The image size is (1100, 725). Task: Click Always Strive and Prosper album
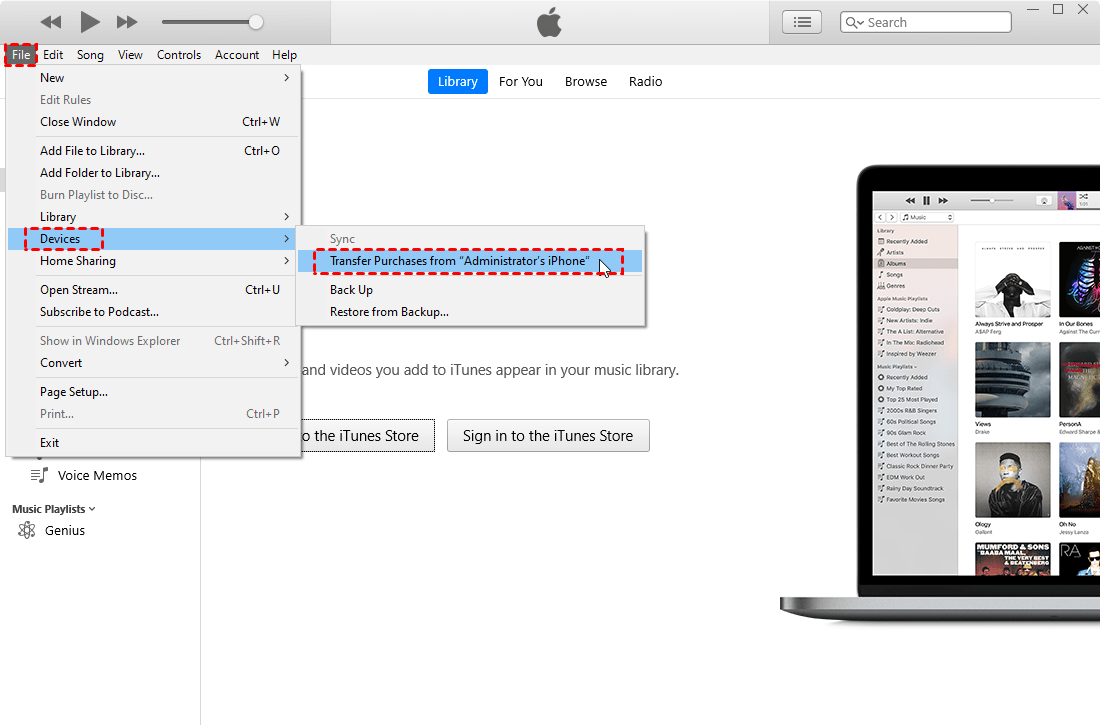pyautogui.click(x=1012, y=279)
